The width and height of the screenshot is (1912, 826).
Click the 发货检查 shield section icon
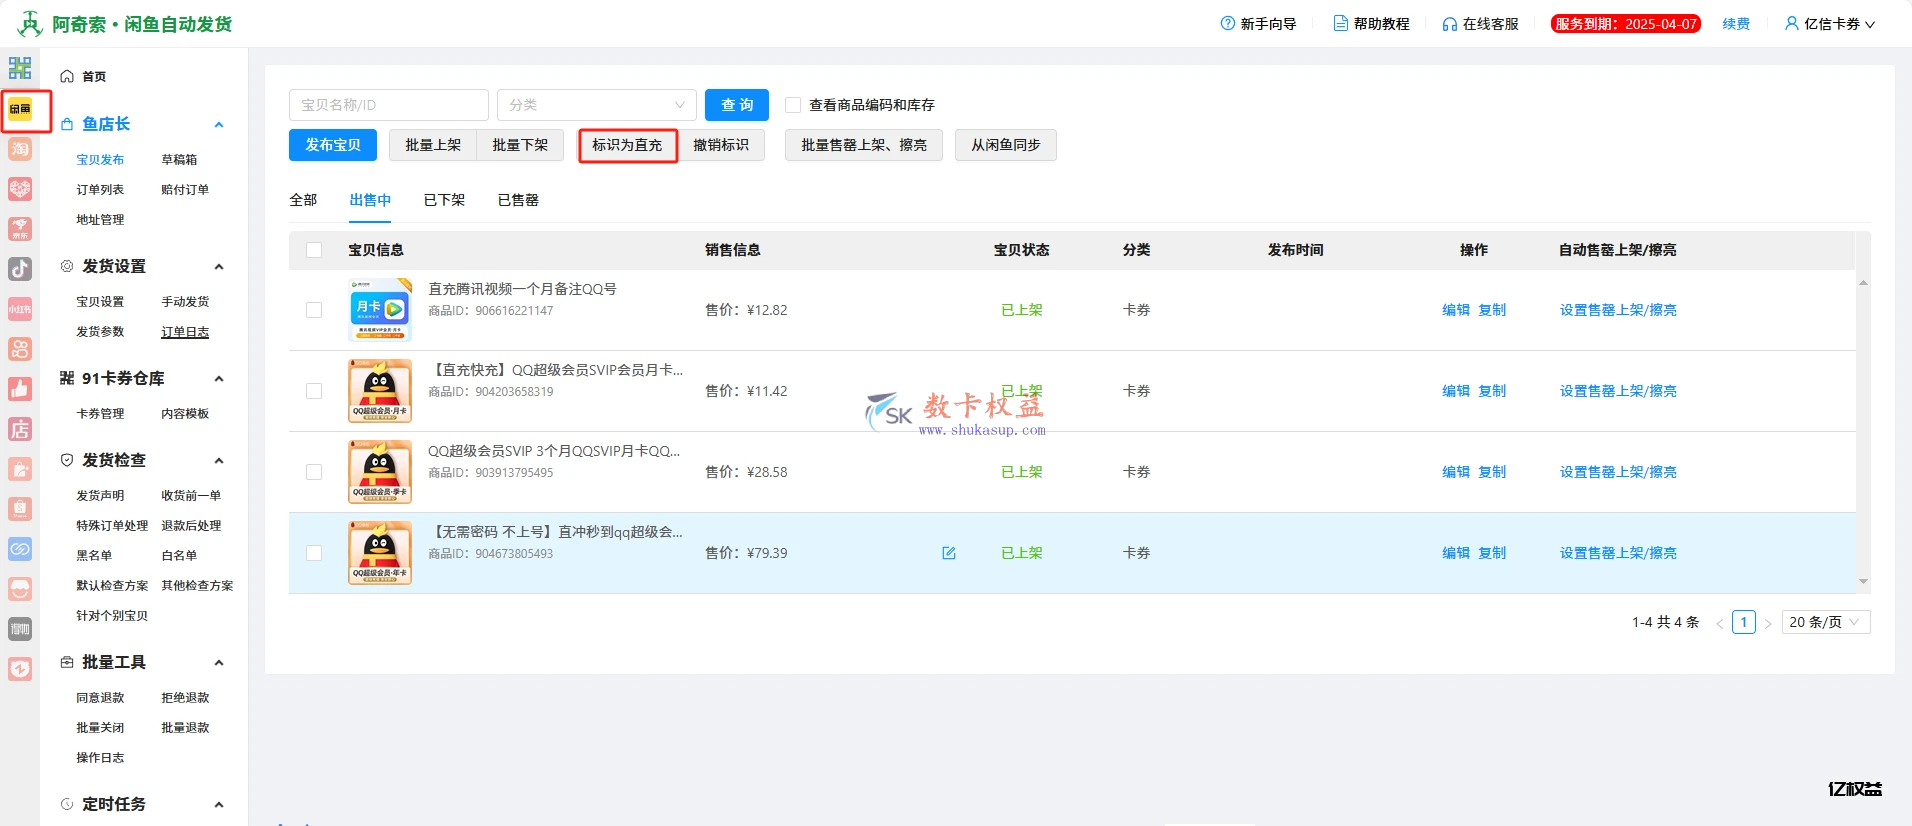click(x=67, y=460)
